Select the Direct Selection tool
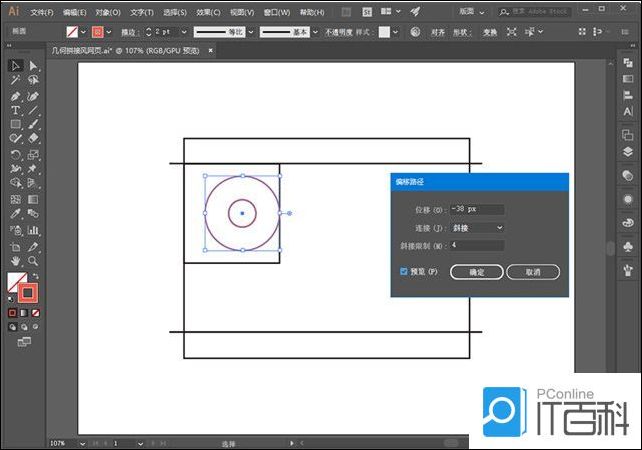Image resolution: width=642 pixels, height=450 pixels. (x=33, y=65)
